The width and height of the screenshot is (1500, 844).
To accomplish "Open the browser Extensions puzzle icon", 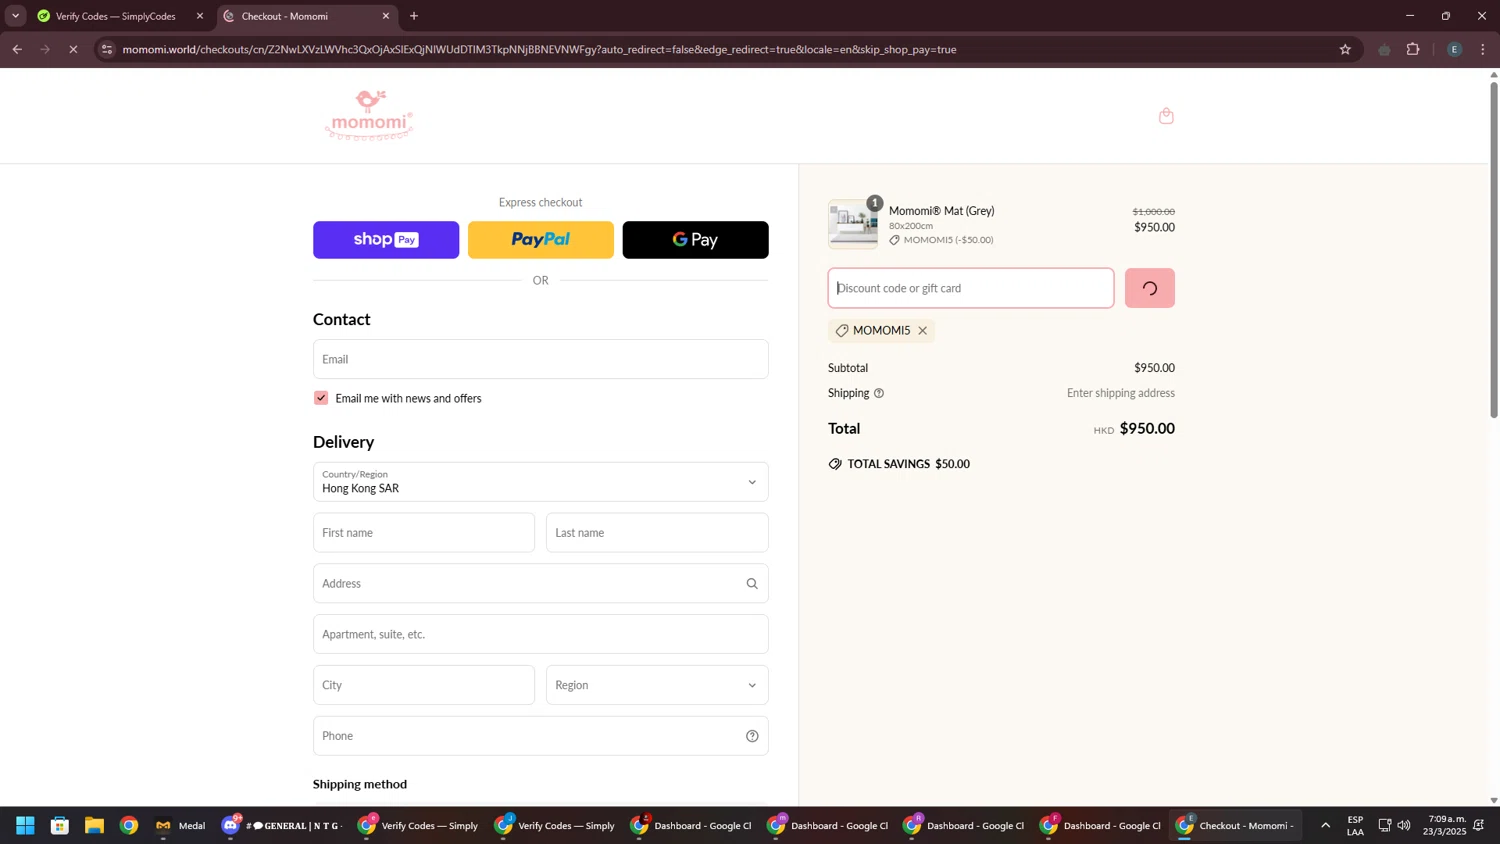I will point(1413,49).
